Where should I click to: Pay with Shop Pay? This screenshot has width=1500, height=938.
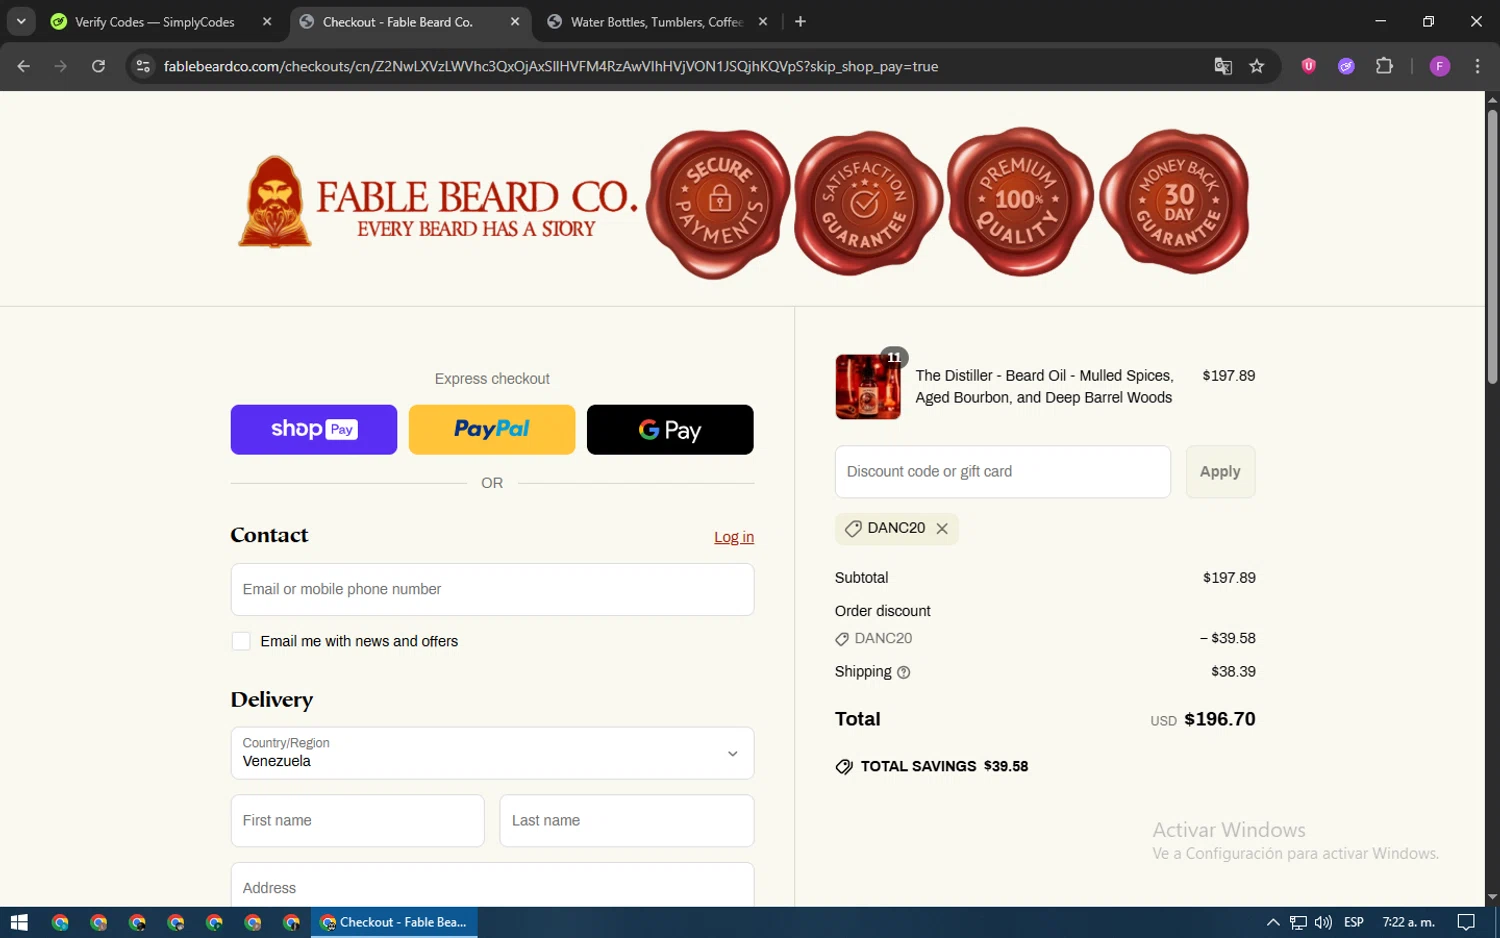point(314,430)
